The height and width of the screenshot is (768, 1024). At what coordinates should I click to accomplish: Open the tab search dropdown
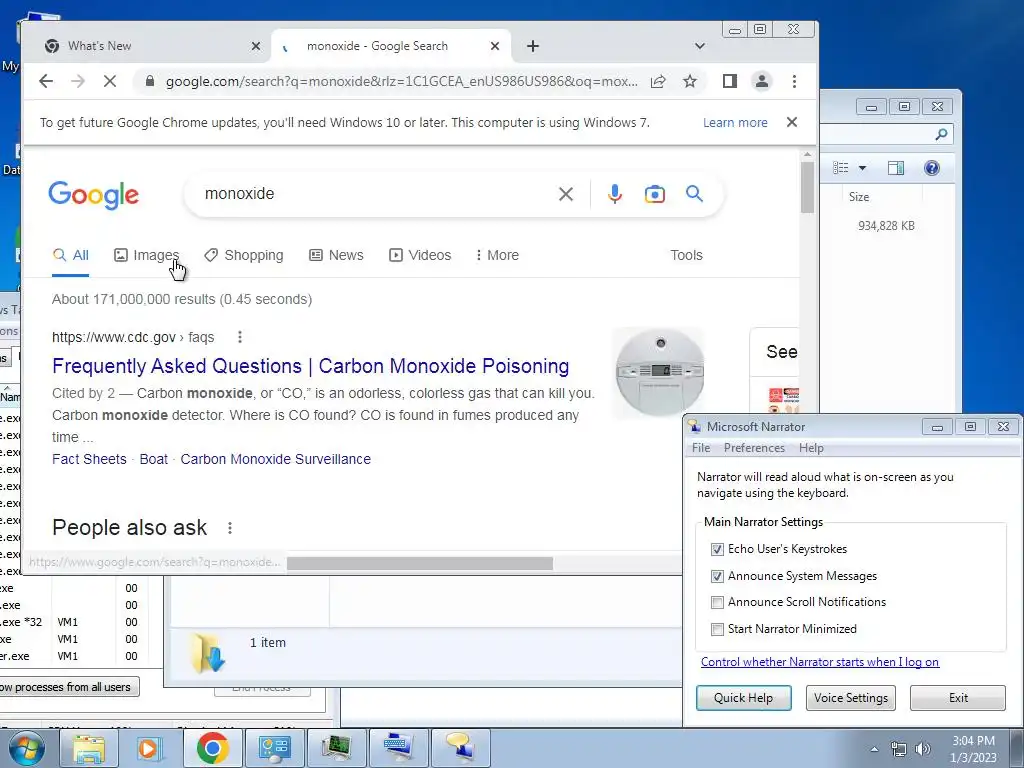pos(699,46)
